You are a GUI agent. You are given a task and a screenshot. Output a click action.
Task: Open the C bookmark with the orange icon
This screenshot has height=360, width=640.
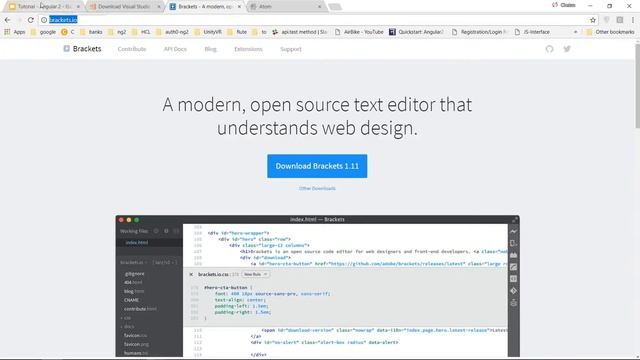(x=67, y=32)
